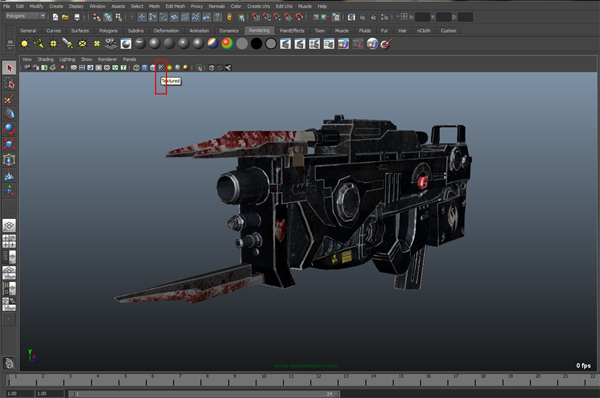Open the panel Shading menu
The height and width of the screenshot is (398, 600).
pos(46,59)
